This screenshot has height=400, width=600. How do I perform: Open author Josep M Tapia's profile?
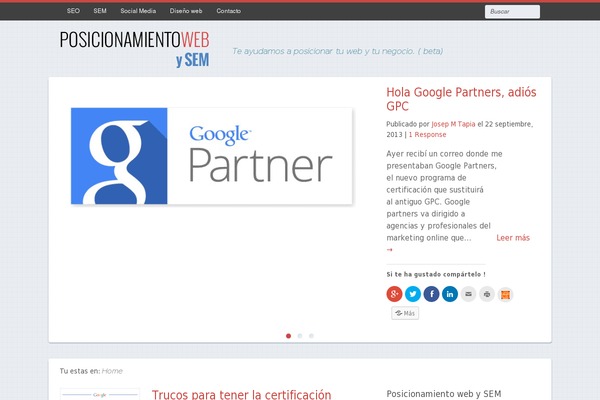[x=453, y=124]
